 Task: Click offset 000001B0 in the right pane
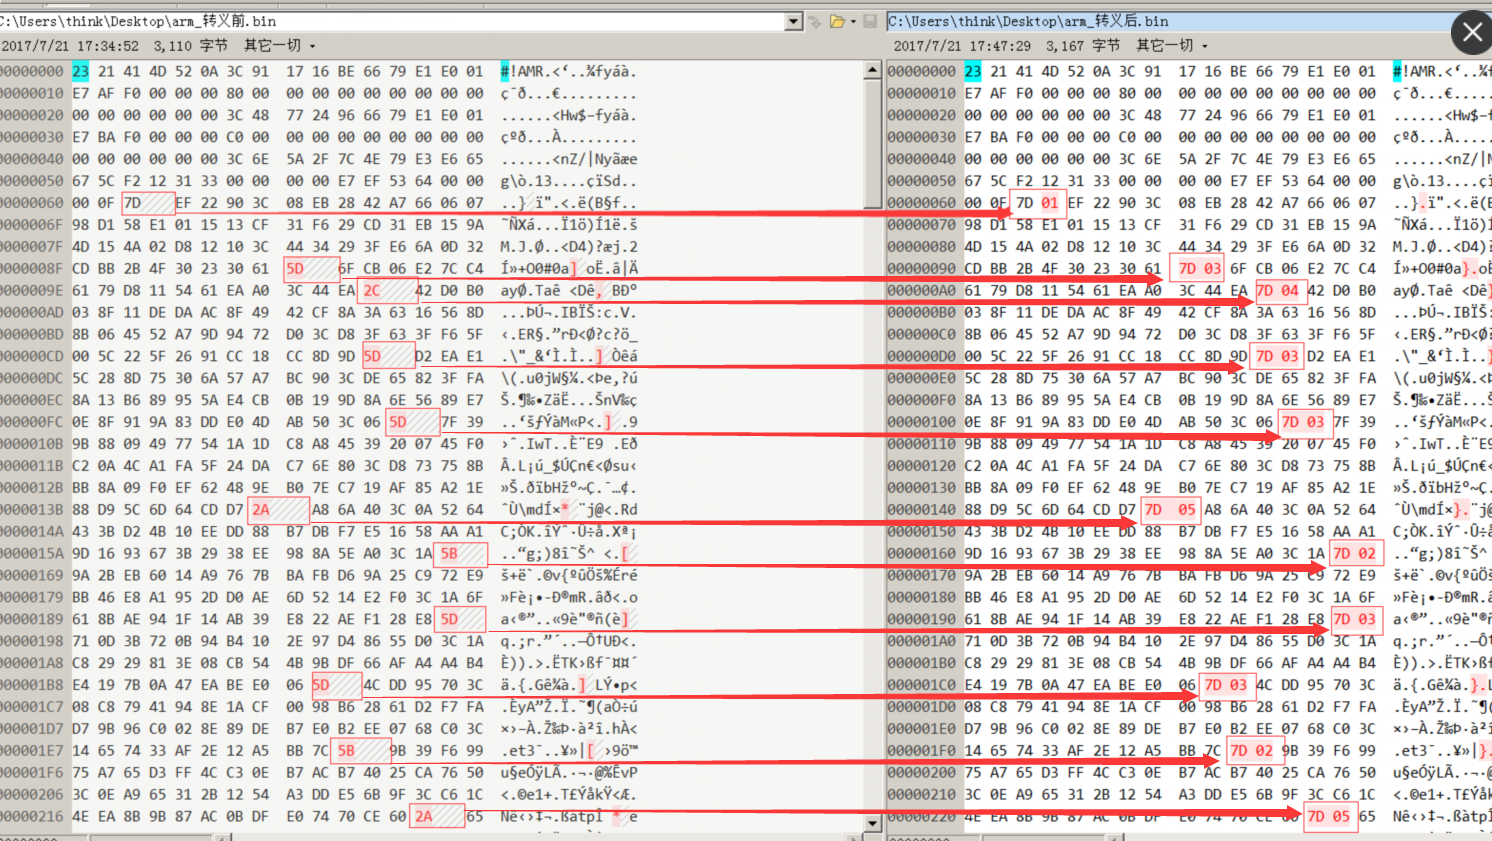pyautogui.click(x=921, y=663)
